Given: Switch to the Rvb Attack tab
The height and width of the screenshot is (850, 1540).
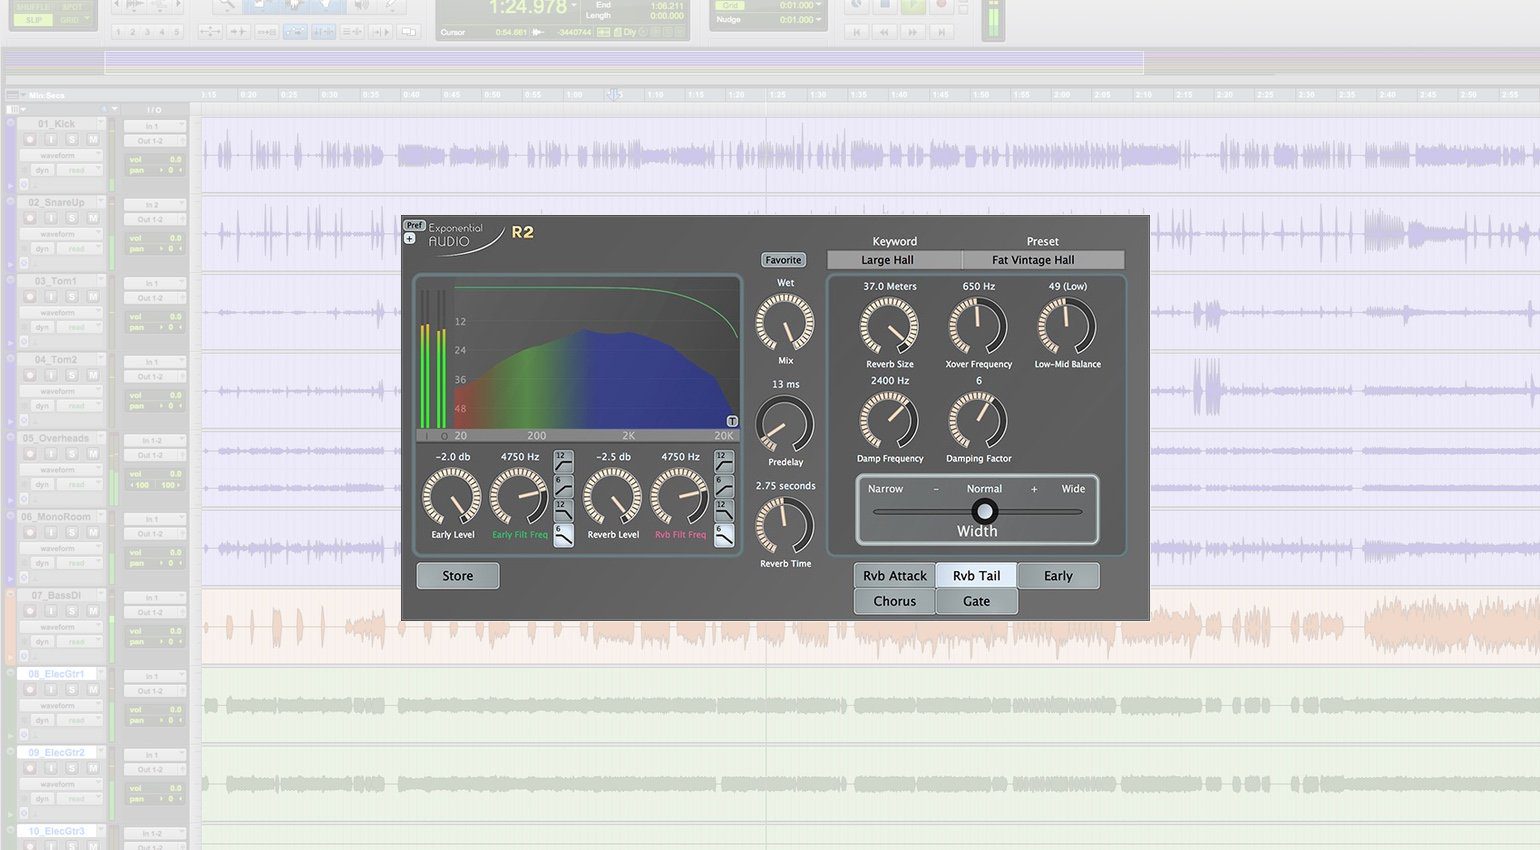Looking at the screenshot, I should [x=895, y=575].
